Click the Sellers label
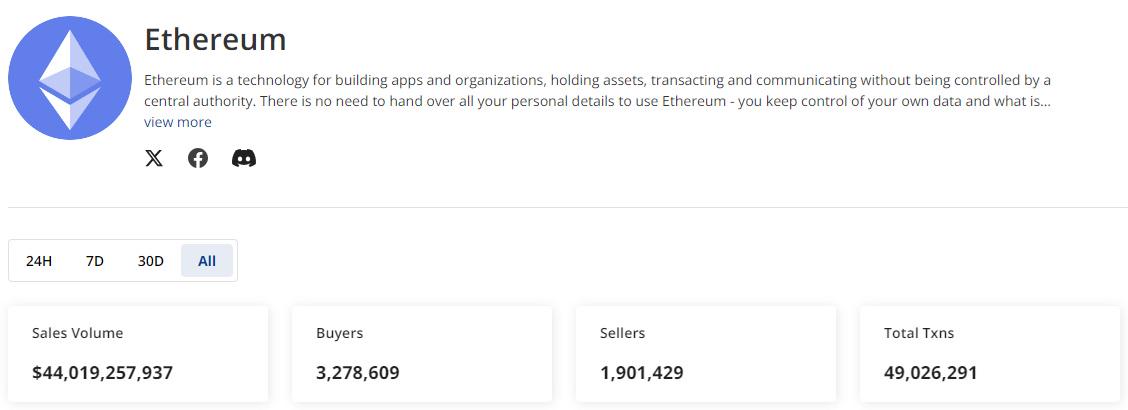 pyautogui.click(x=622, y=333)
